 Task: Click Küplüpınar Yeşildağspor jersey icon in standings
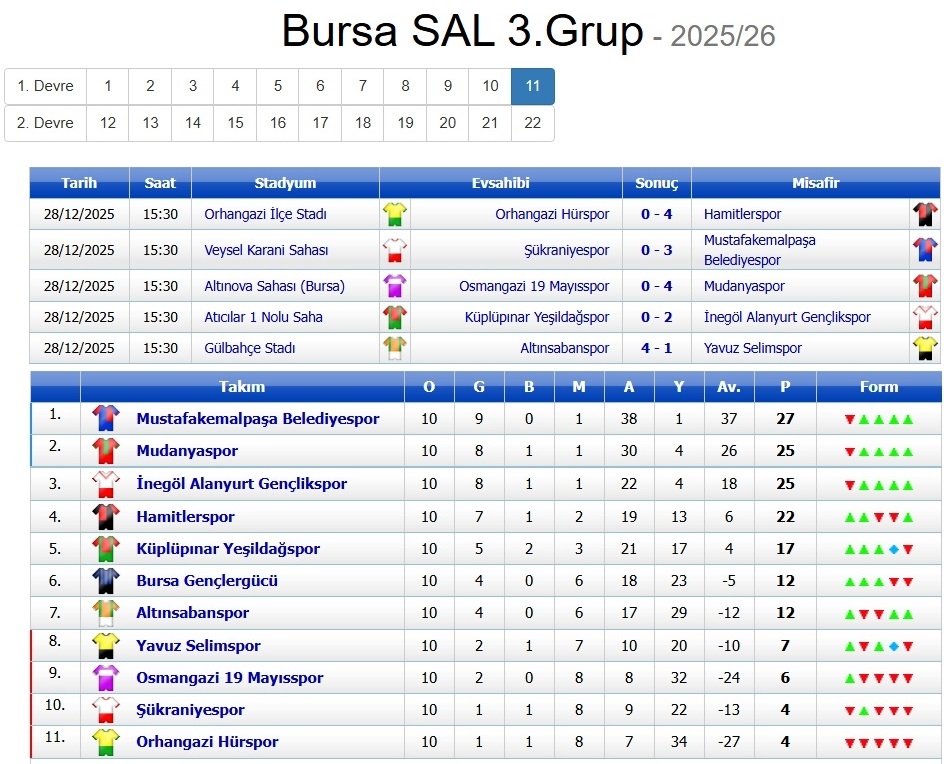coord(105,548)
